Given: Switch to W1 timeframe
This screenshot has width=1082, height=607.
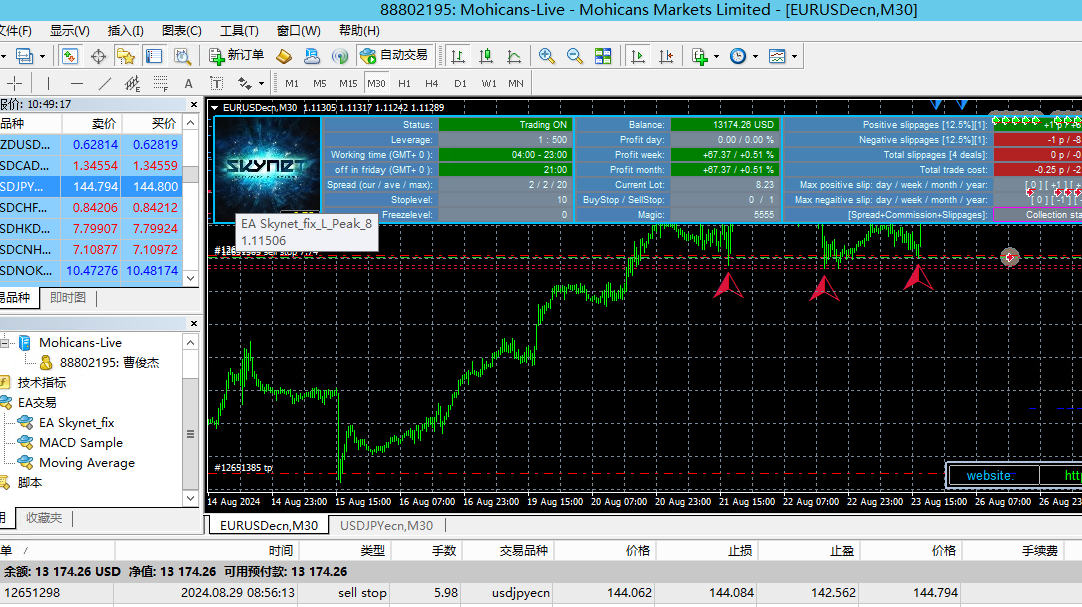Looking at the screenshot, I should coord(489,83).
